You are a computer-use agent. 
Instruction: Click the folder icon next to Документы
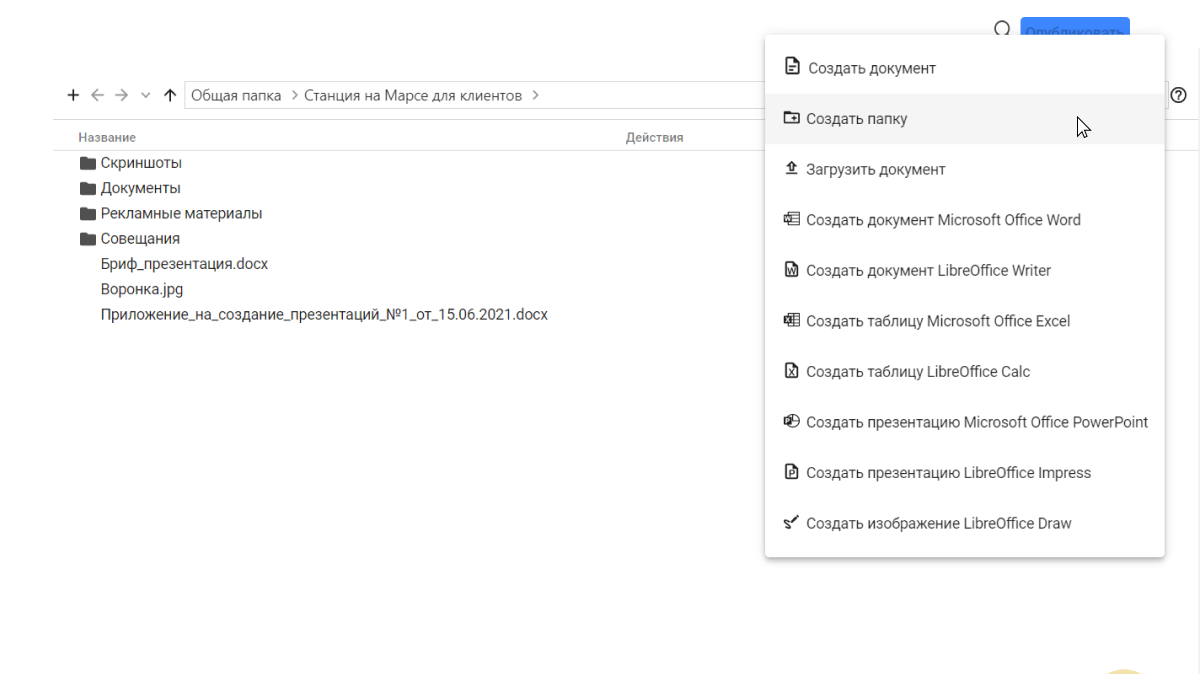pos(88,188)
